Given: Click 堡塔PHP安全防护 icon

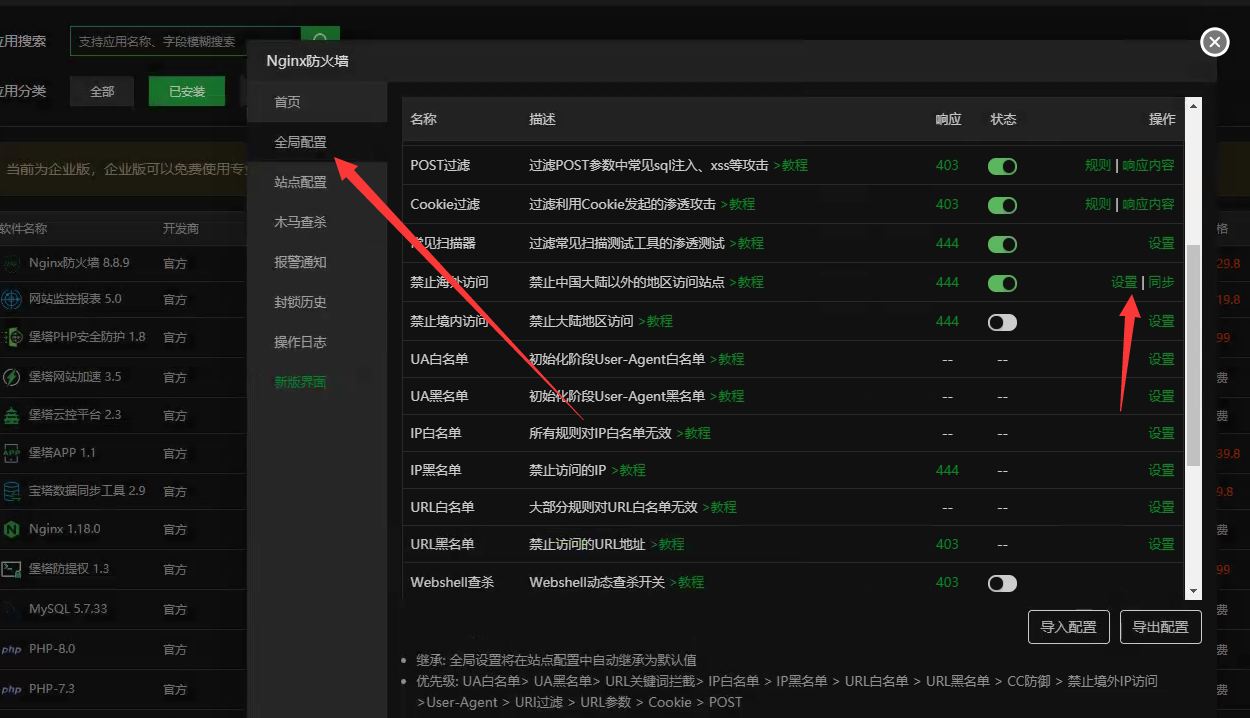Looking at the screenshot, I should (x=11, y=337).
